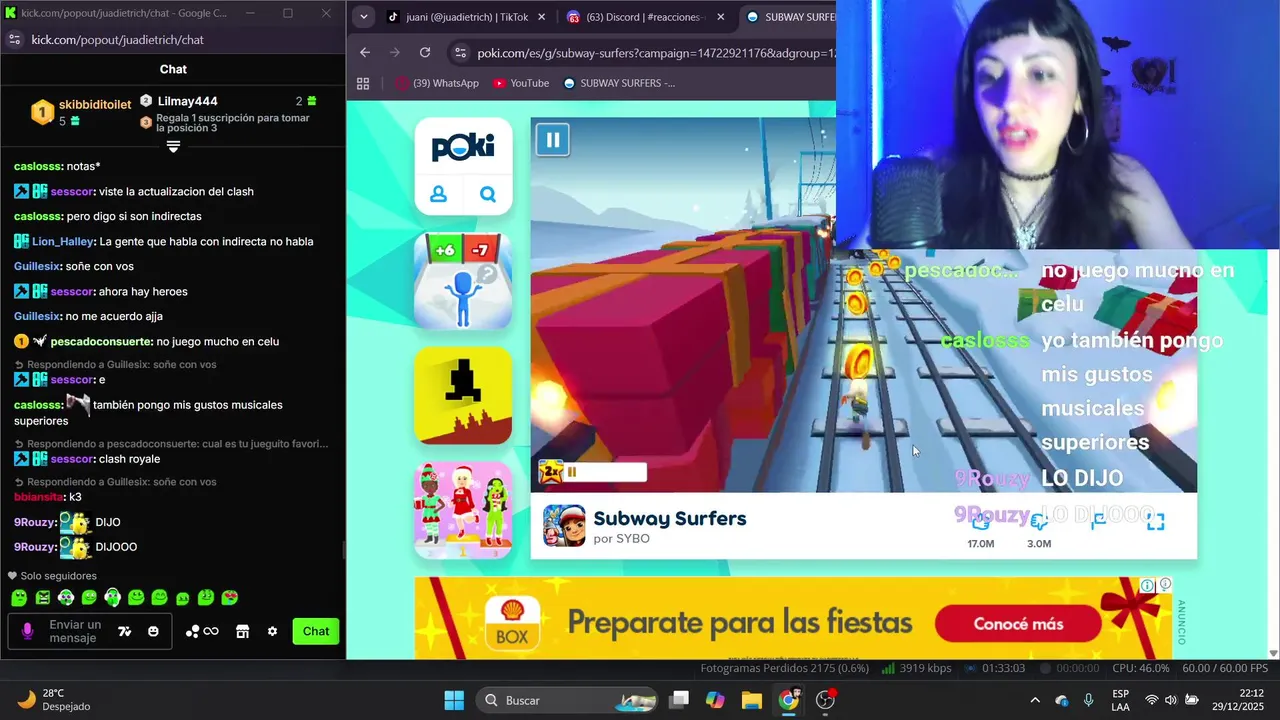
Task: Open Chrome apps grid in bookmarks bar
Action: (363, 83)
